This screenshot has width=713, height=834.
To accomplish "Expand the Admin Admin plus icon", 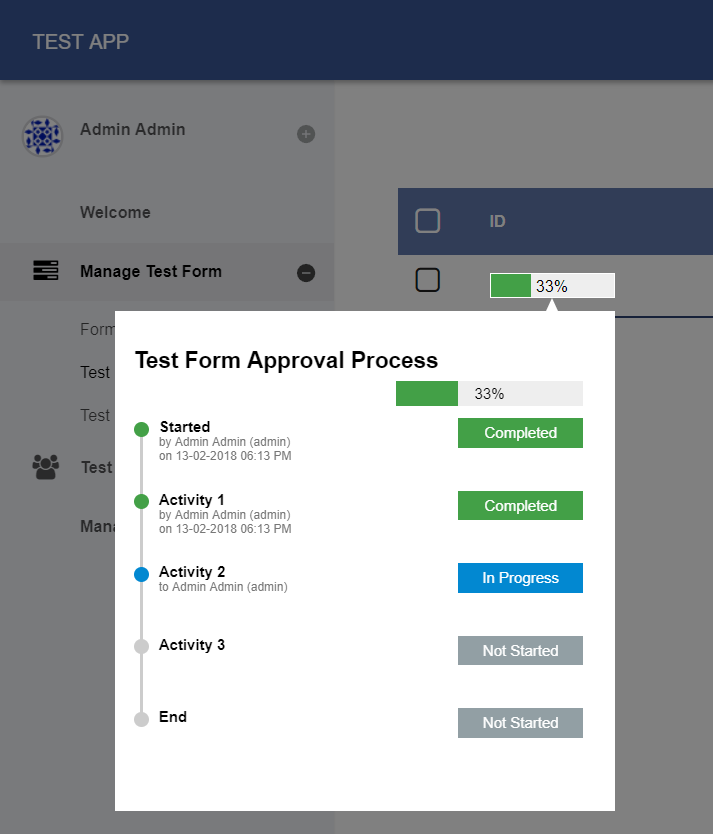I will click(306, 134).
